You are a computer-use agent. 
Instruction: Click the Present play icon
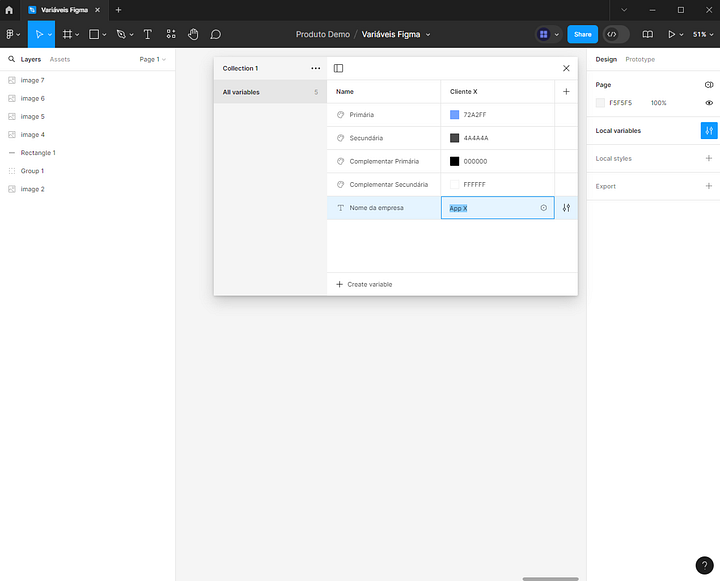671,34
